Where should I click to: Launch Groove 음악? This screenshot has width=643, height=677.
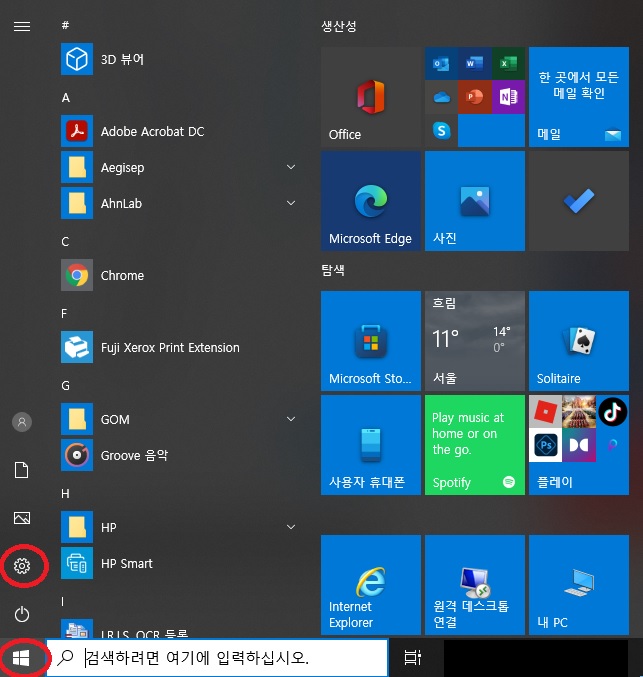click(179, 456)
